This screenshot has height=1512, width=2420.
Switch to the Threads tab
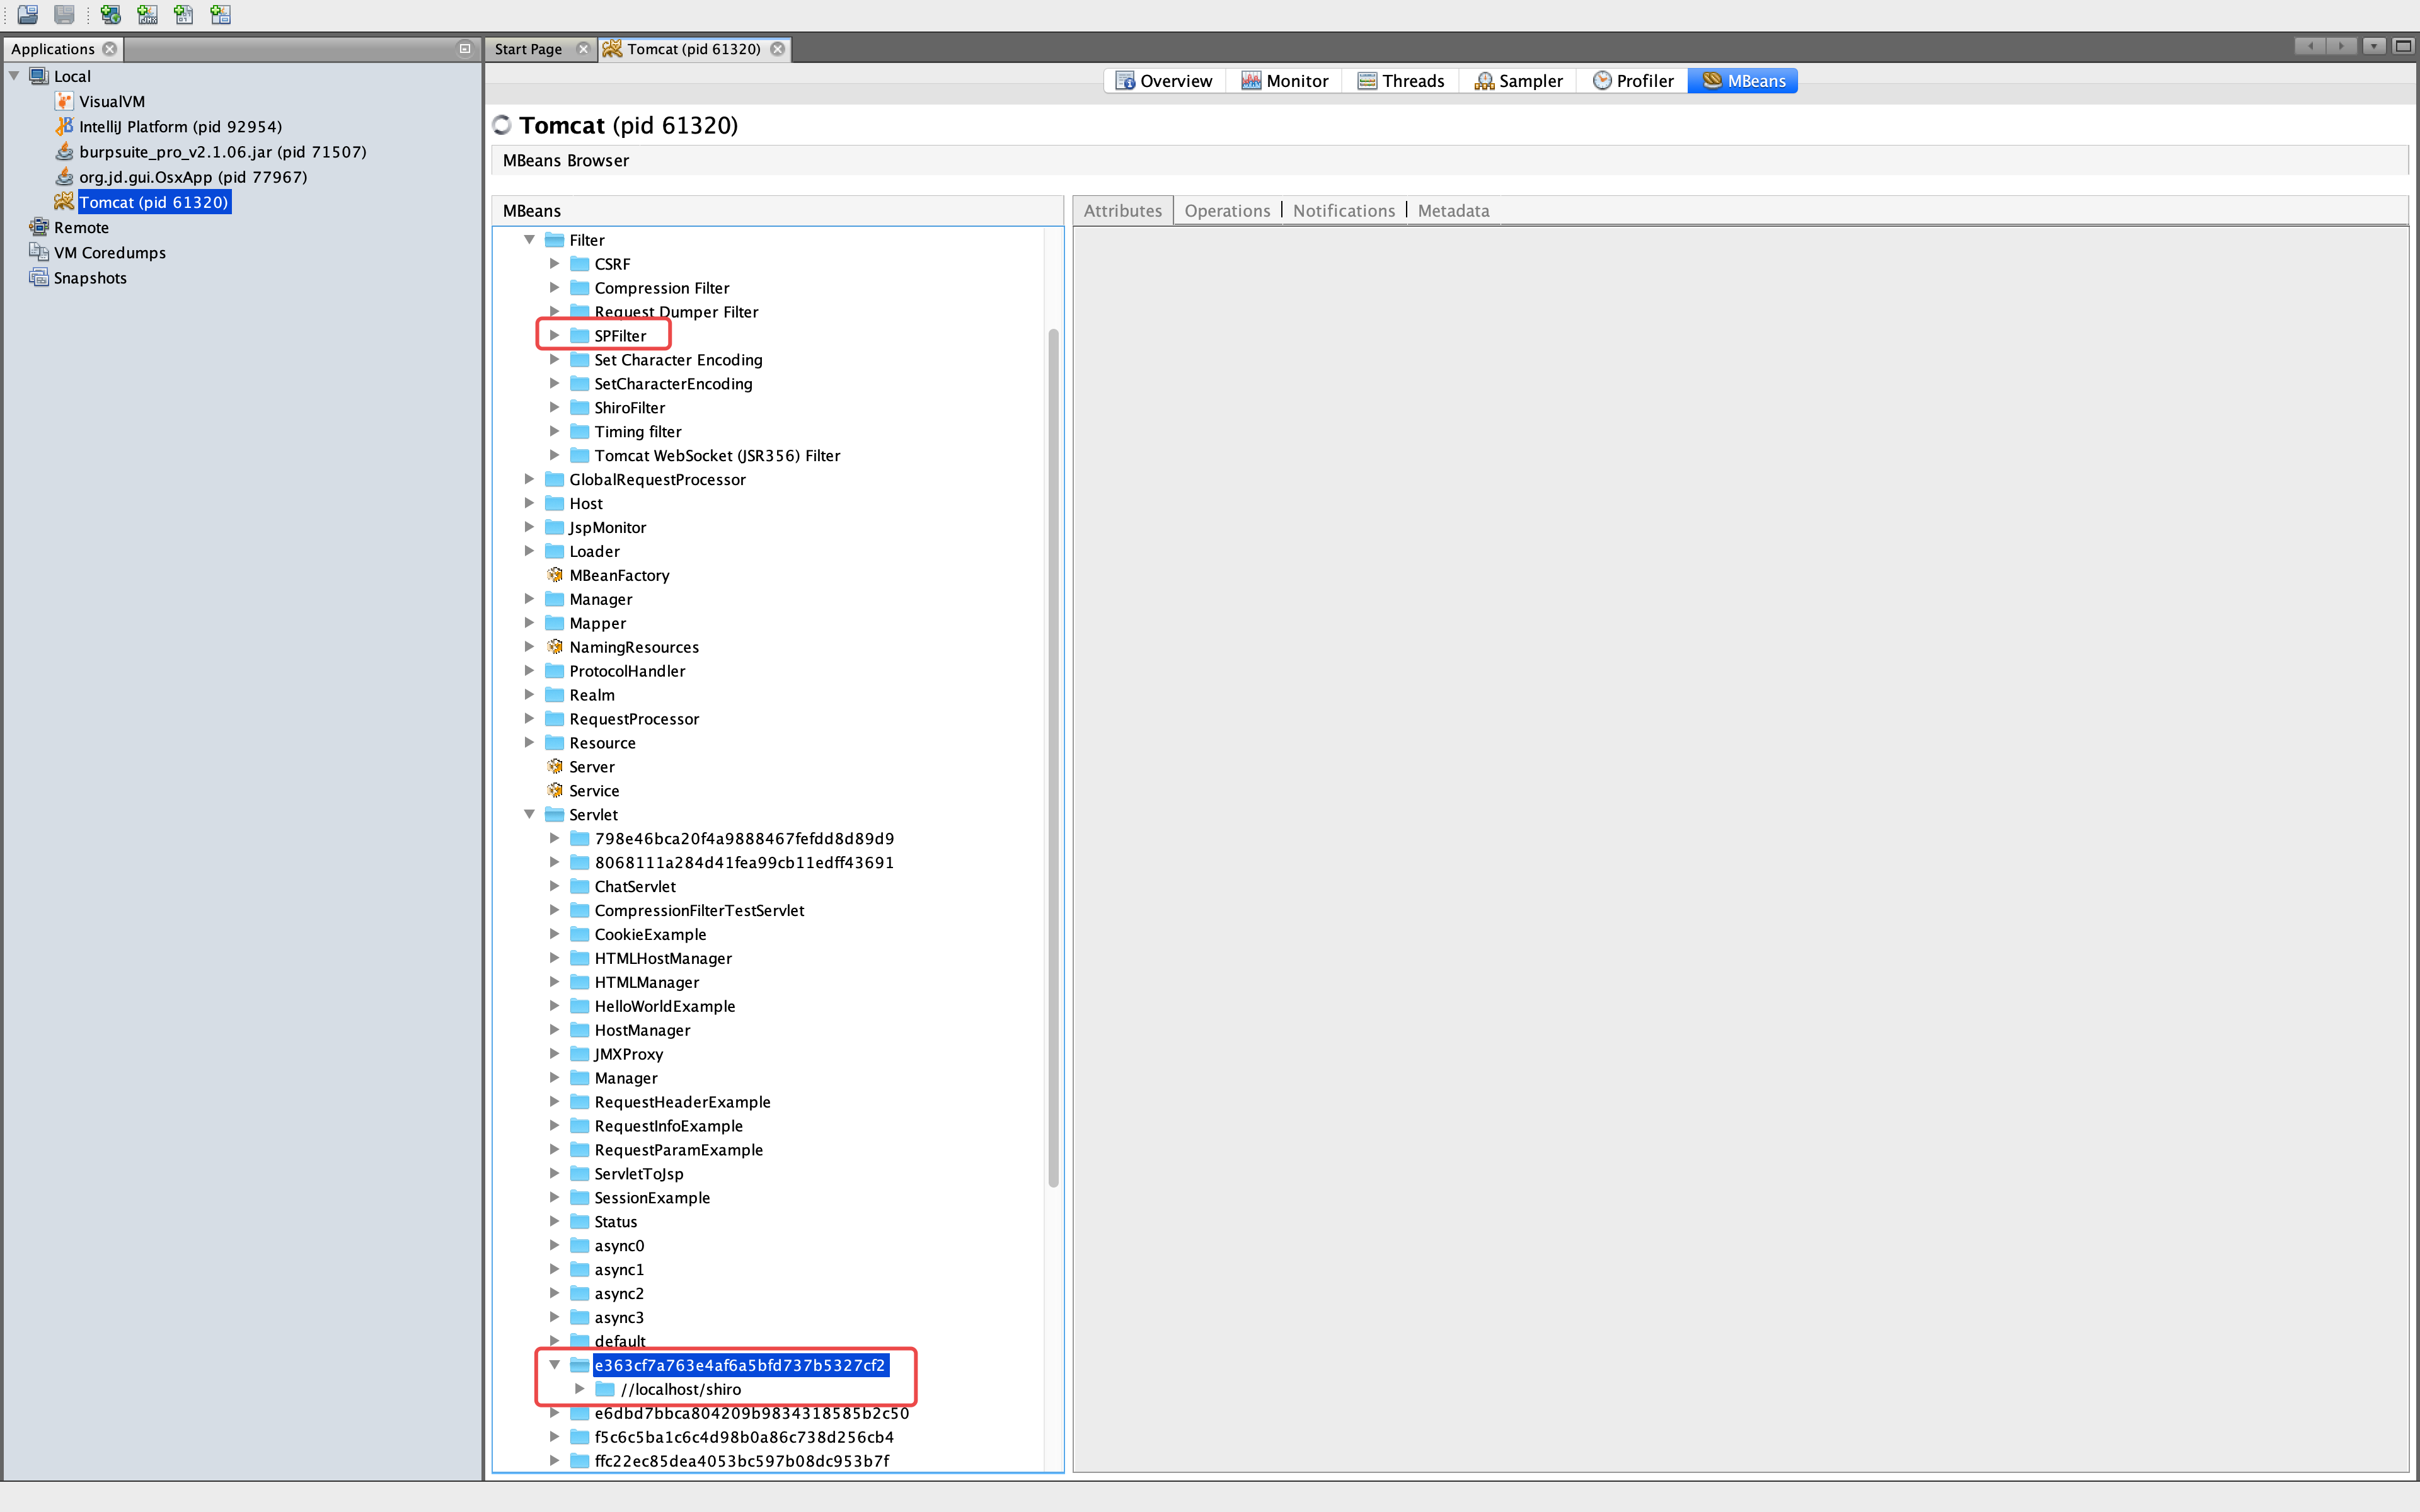[x=1400, y=81]
